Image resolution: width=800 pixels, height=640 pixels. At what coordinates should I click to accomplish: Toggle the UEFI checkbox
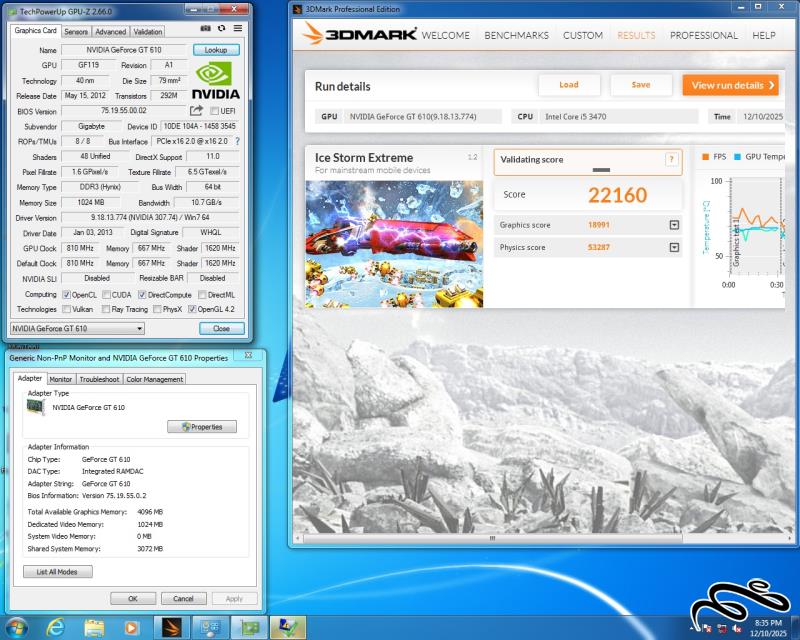(214, 111)
